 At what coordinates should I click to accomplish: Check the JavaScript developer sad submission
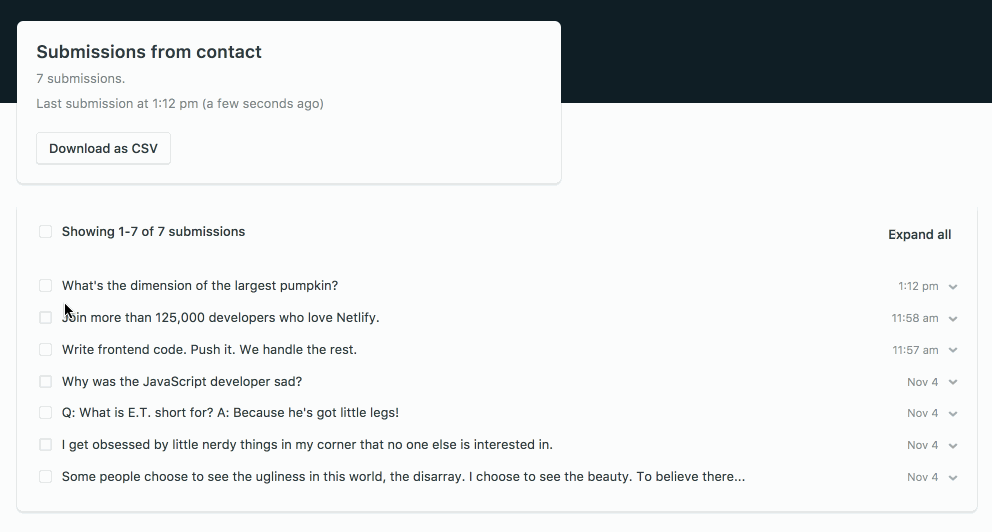point(46,382)
